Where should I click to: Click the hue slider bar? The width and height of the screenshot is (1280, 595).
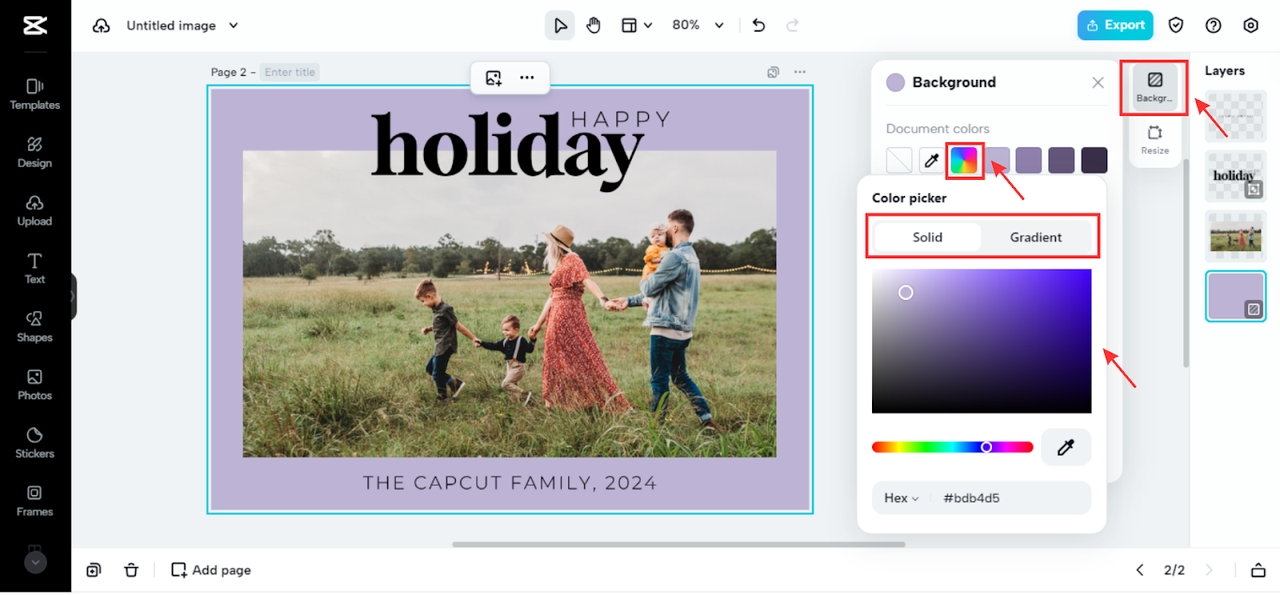(x=952, y=447)
